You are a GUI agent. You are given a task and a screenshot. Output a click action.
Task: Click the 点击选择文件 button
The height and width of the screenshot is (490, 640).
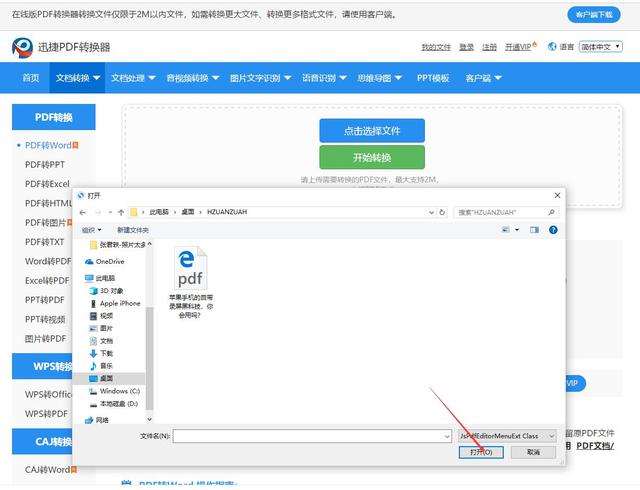coord(372,131)
